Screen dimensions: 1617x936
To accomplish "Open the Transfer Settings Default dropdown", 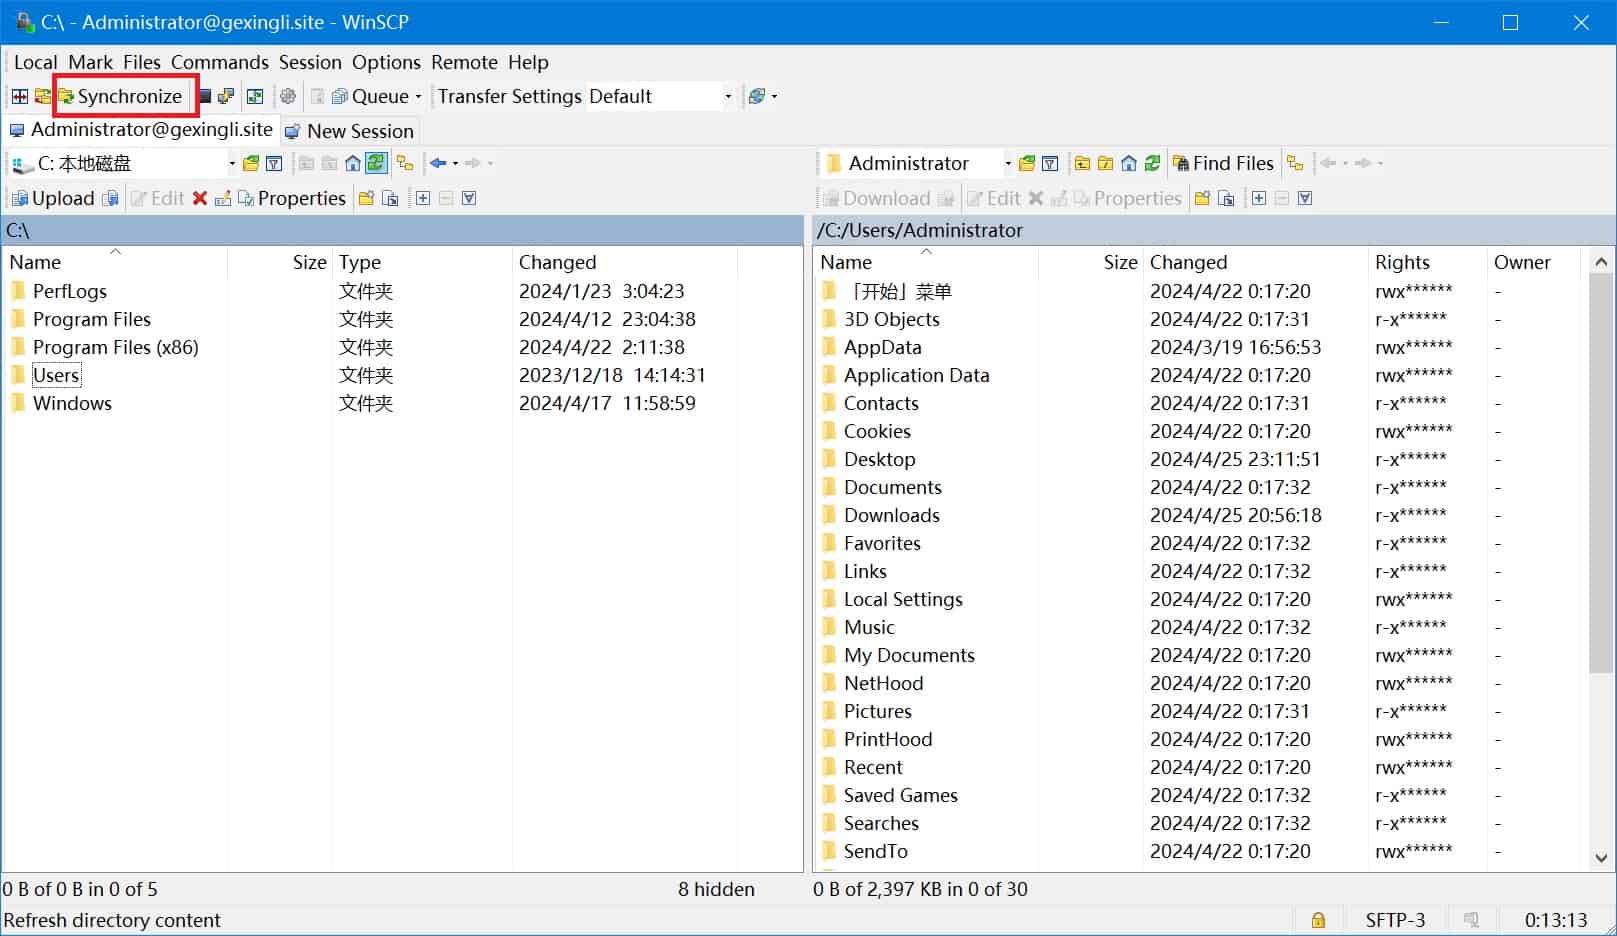I will pyautogui.click(x=727, y=96).
